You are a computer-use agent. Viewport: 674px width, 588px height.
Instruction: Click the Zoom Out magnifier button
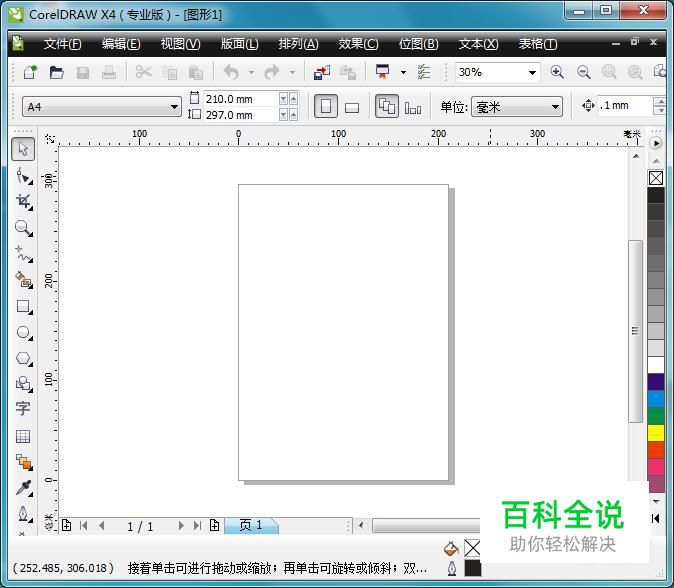(x=583, y=72)
